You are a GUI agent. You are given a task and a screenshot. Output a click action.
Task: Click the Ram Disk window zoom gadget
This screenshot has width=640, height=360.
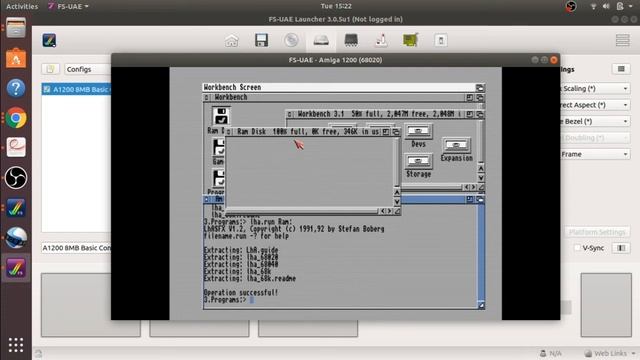pyautogui.click(x=386, y=131)
